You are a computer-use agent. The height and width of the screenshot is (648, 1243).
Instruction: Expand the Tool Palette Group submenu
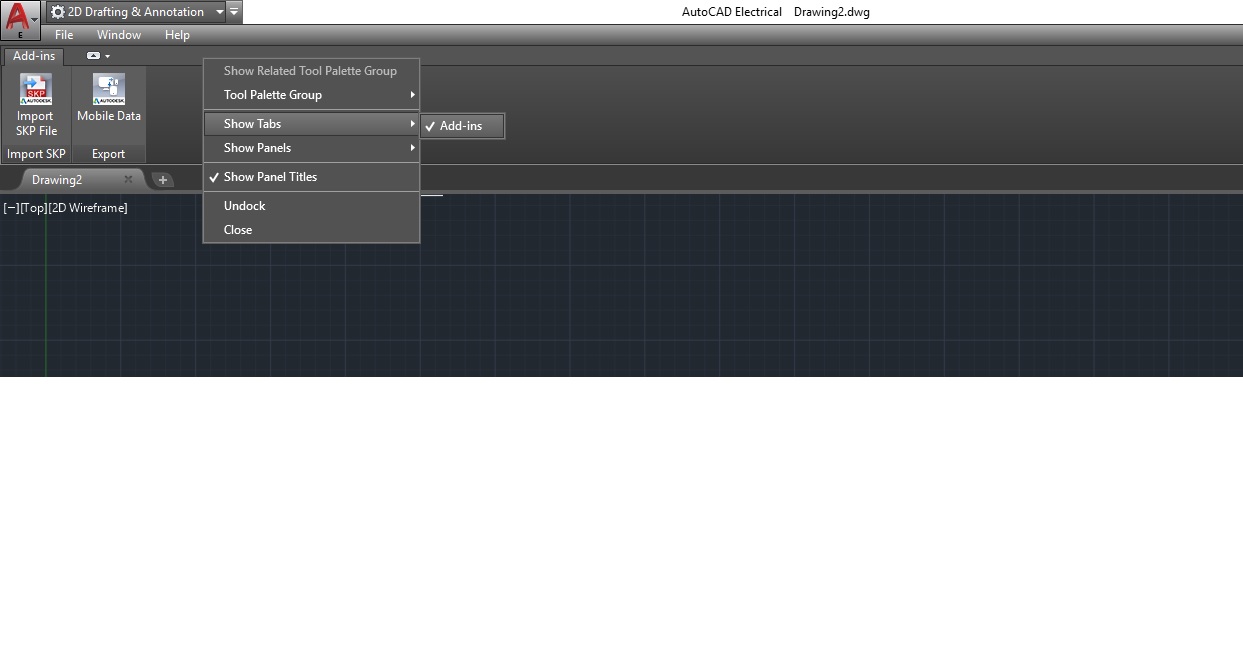[311, 95]
